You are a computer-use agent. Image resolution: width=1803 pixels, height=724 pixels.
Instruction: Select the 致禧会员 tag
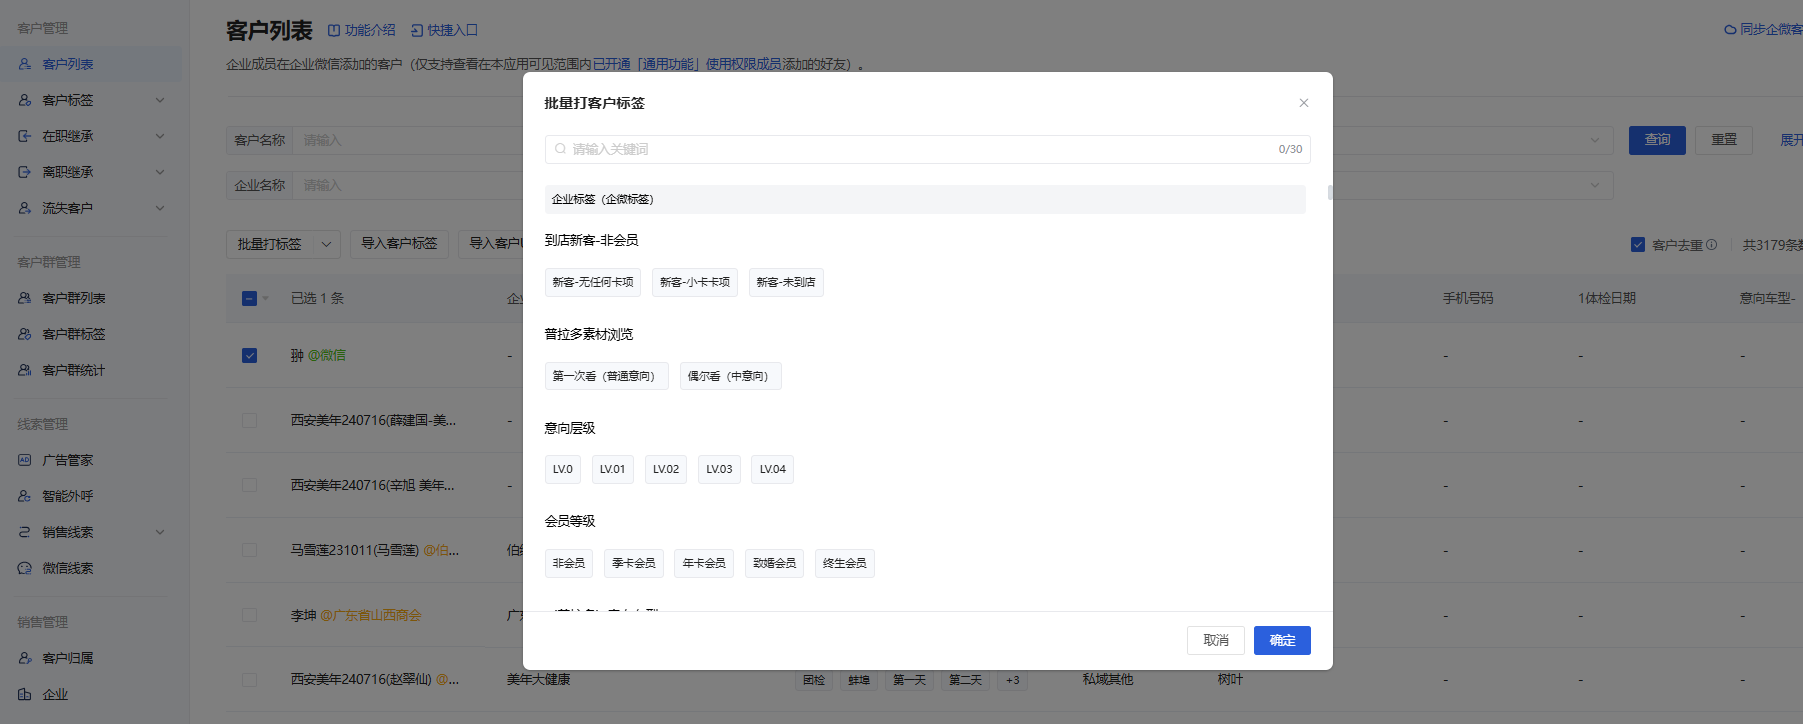[x=775, y=563]
